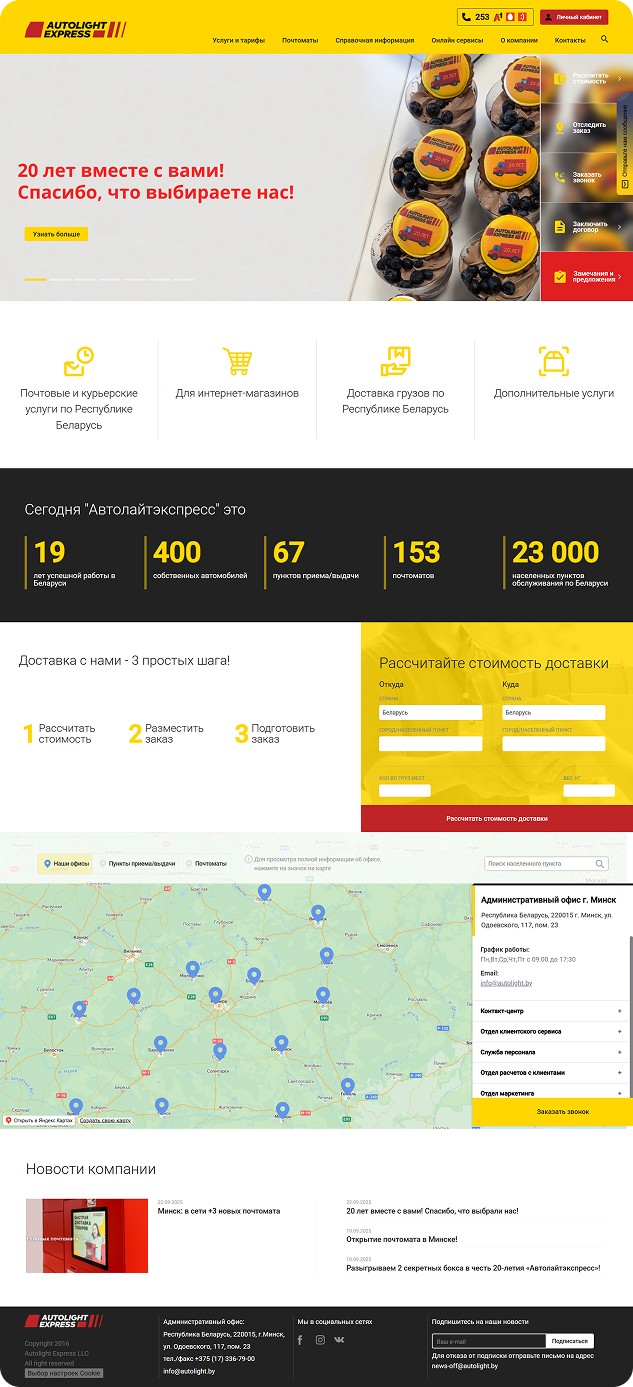633x1387 pixels.
Task: Click the info@autolight.by email in office panel
Action: 506,983
